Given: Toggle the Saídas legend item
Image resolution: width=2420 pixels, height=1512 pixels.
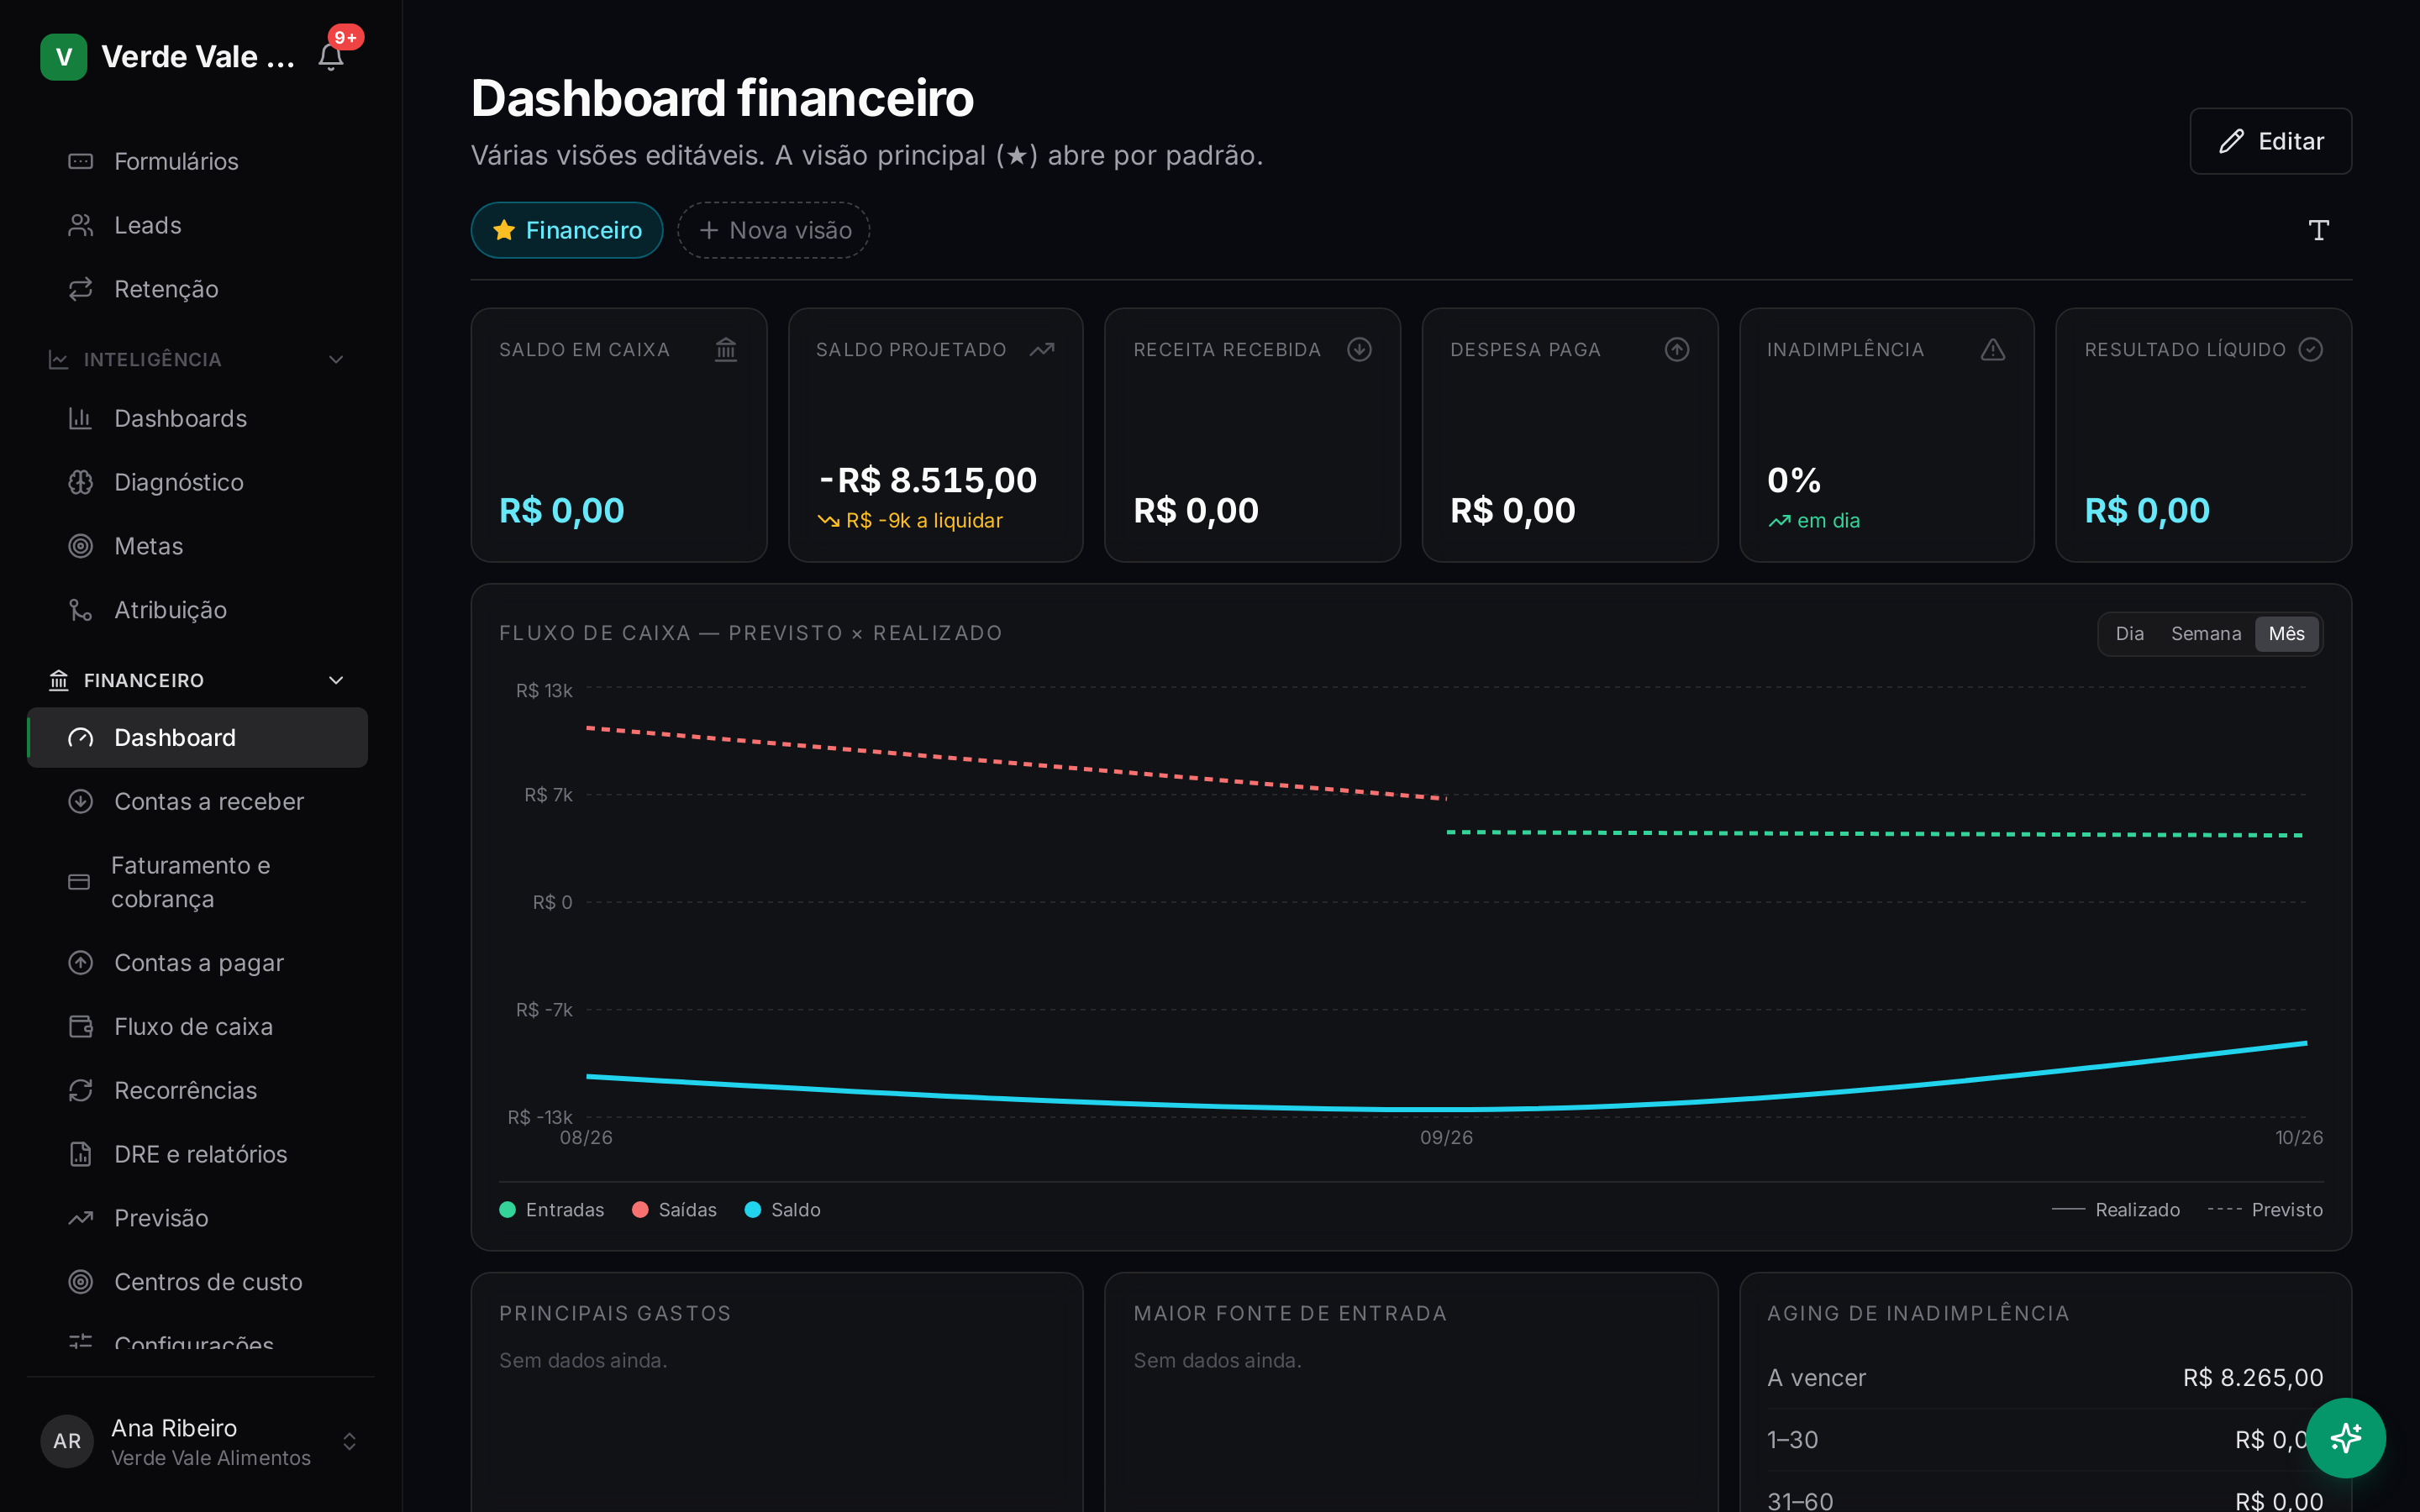Looking at the screenshot, I should (675, 1209).
